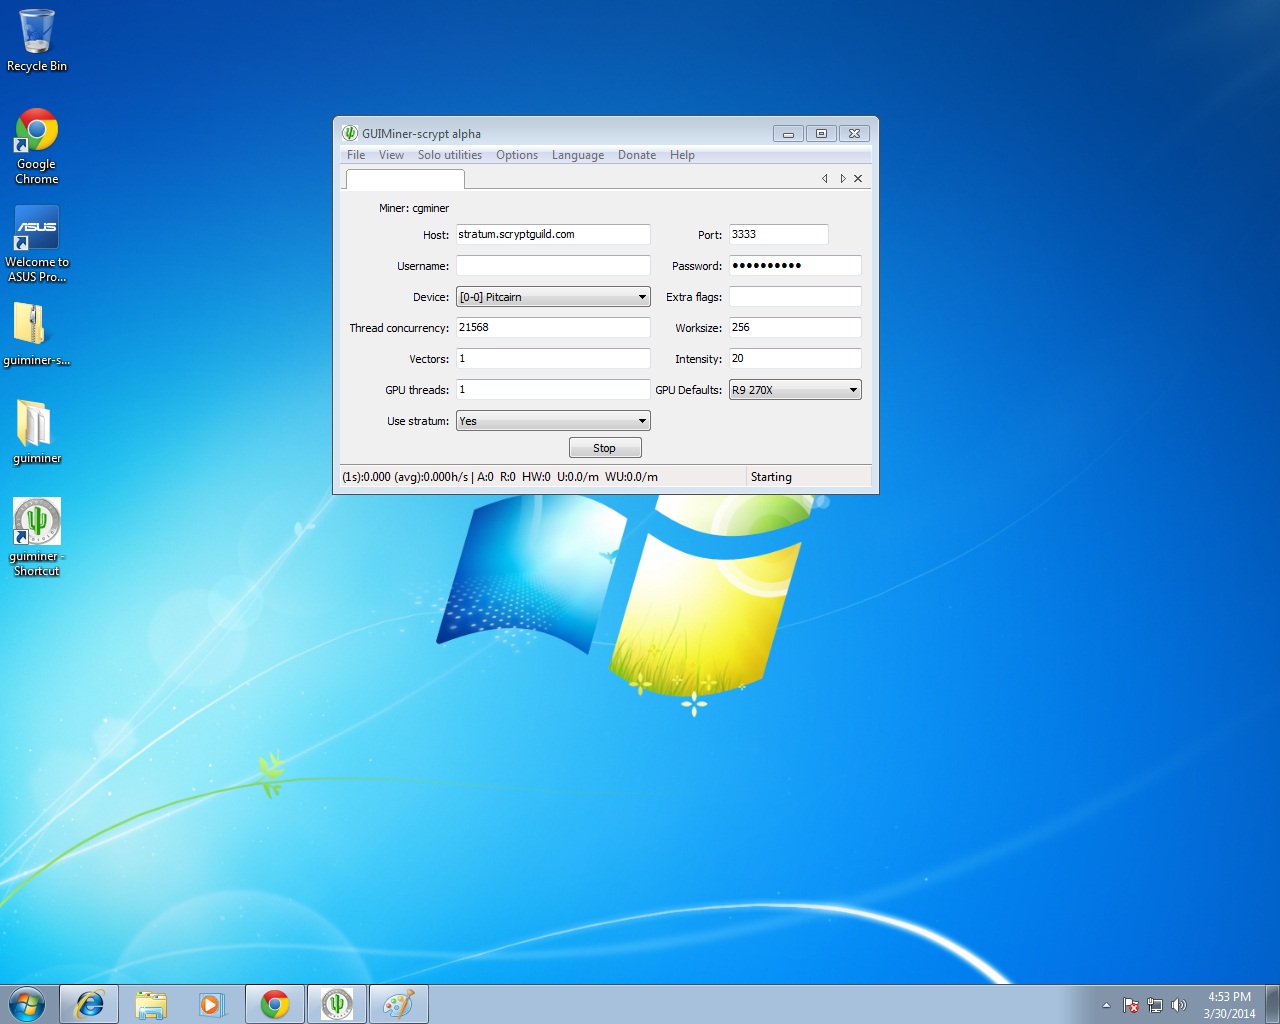
Task: Click the hashrate status bar text
Action: pyautogui.click(x=500, y=477)
